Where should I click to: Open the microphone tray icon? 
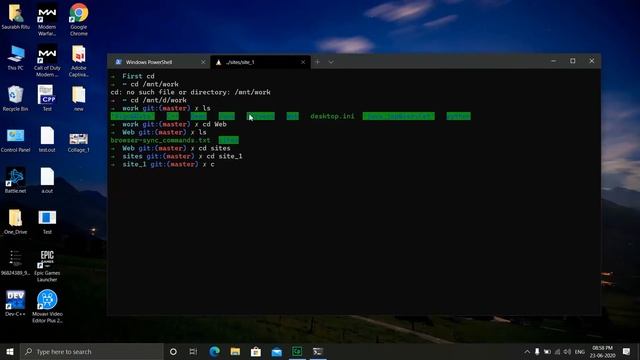[537, 351]
